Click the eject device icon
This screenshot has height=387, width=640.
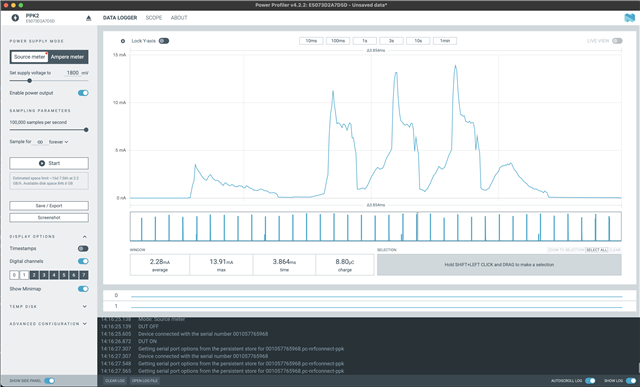coord(89,18)
